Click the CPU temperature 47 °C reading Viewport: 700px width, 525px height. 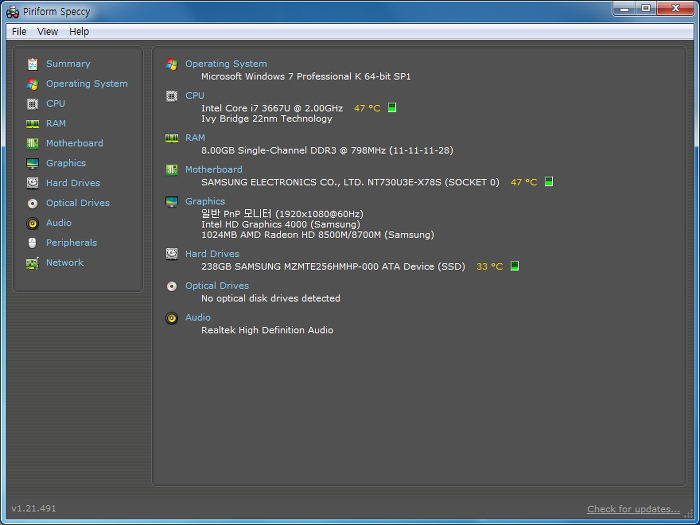coord(367,108)
